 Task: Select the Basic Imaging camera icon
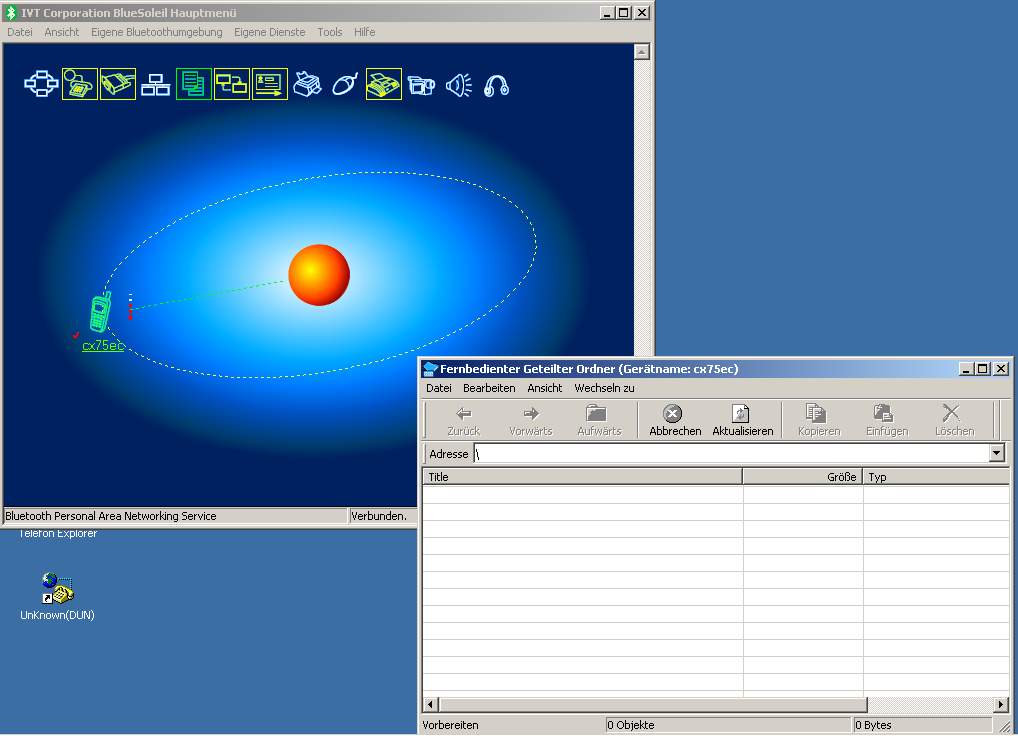tap(421, 85)
